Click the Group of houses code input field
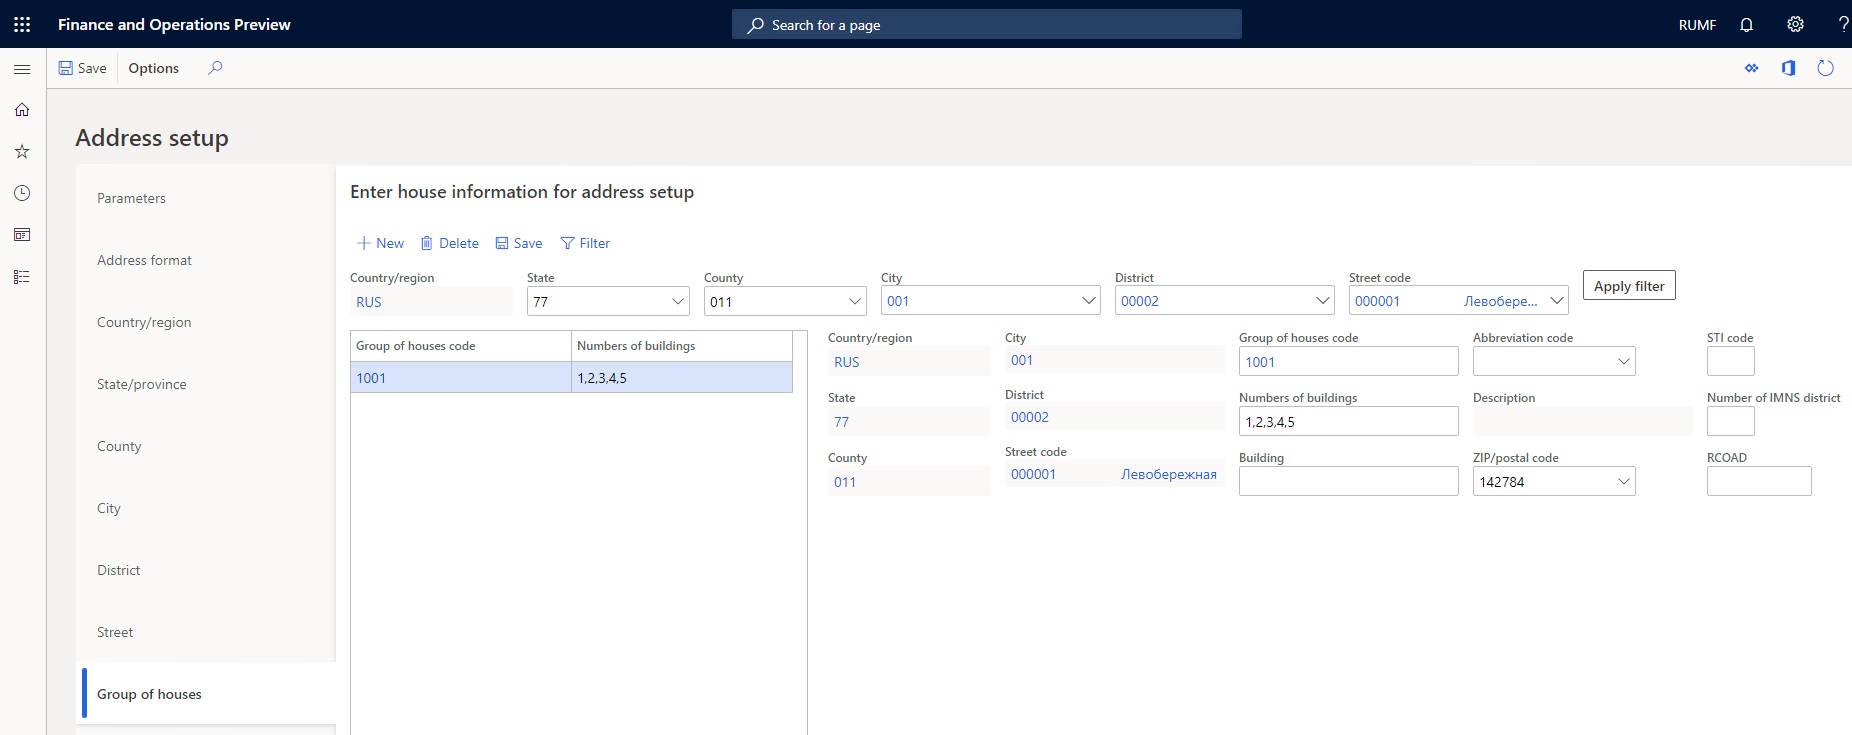Viewport: 1852px width, 735px height. (x=1348, y=361)
